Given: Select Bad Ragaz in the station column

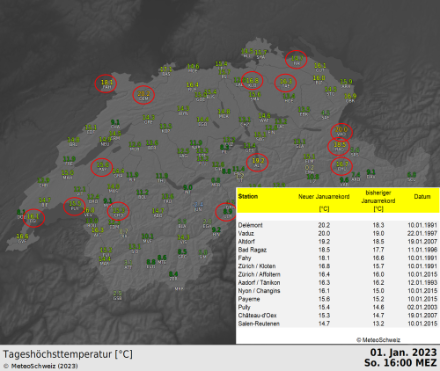Looking at the screenshot, I should pos(252,250).
